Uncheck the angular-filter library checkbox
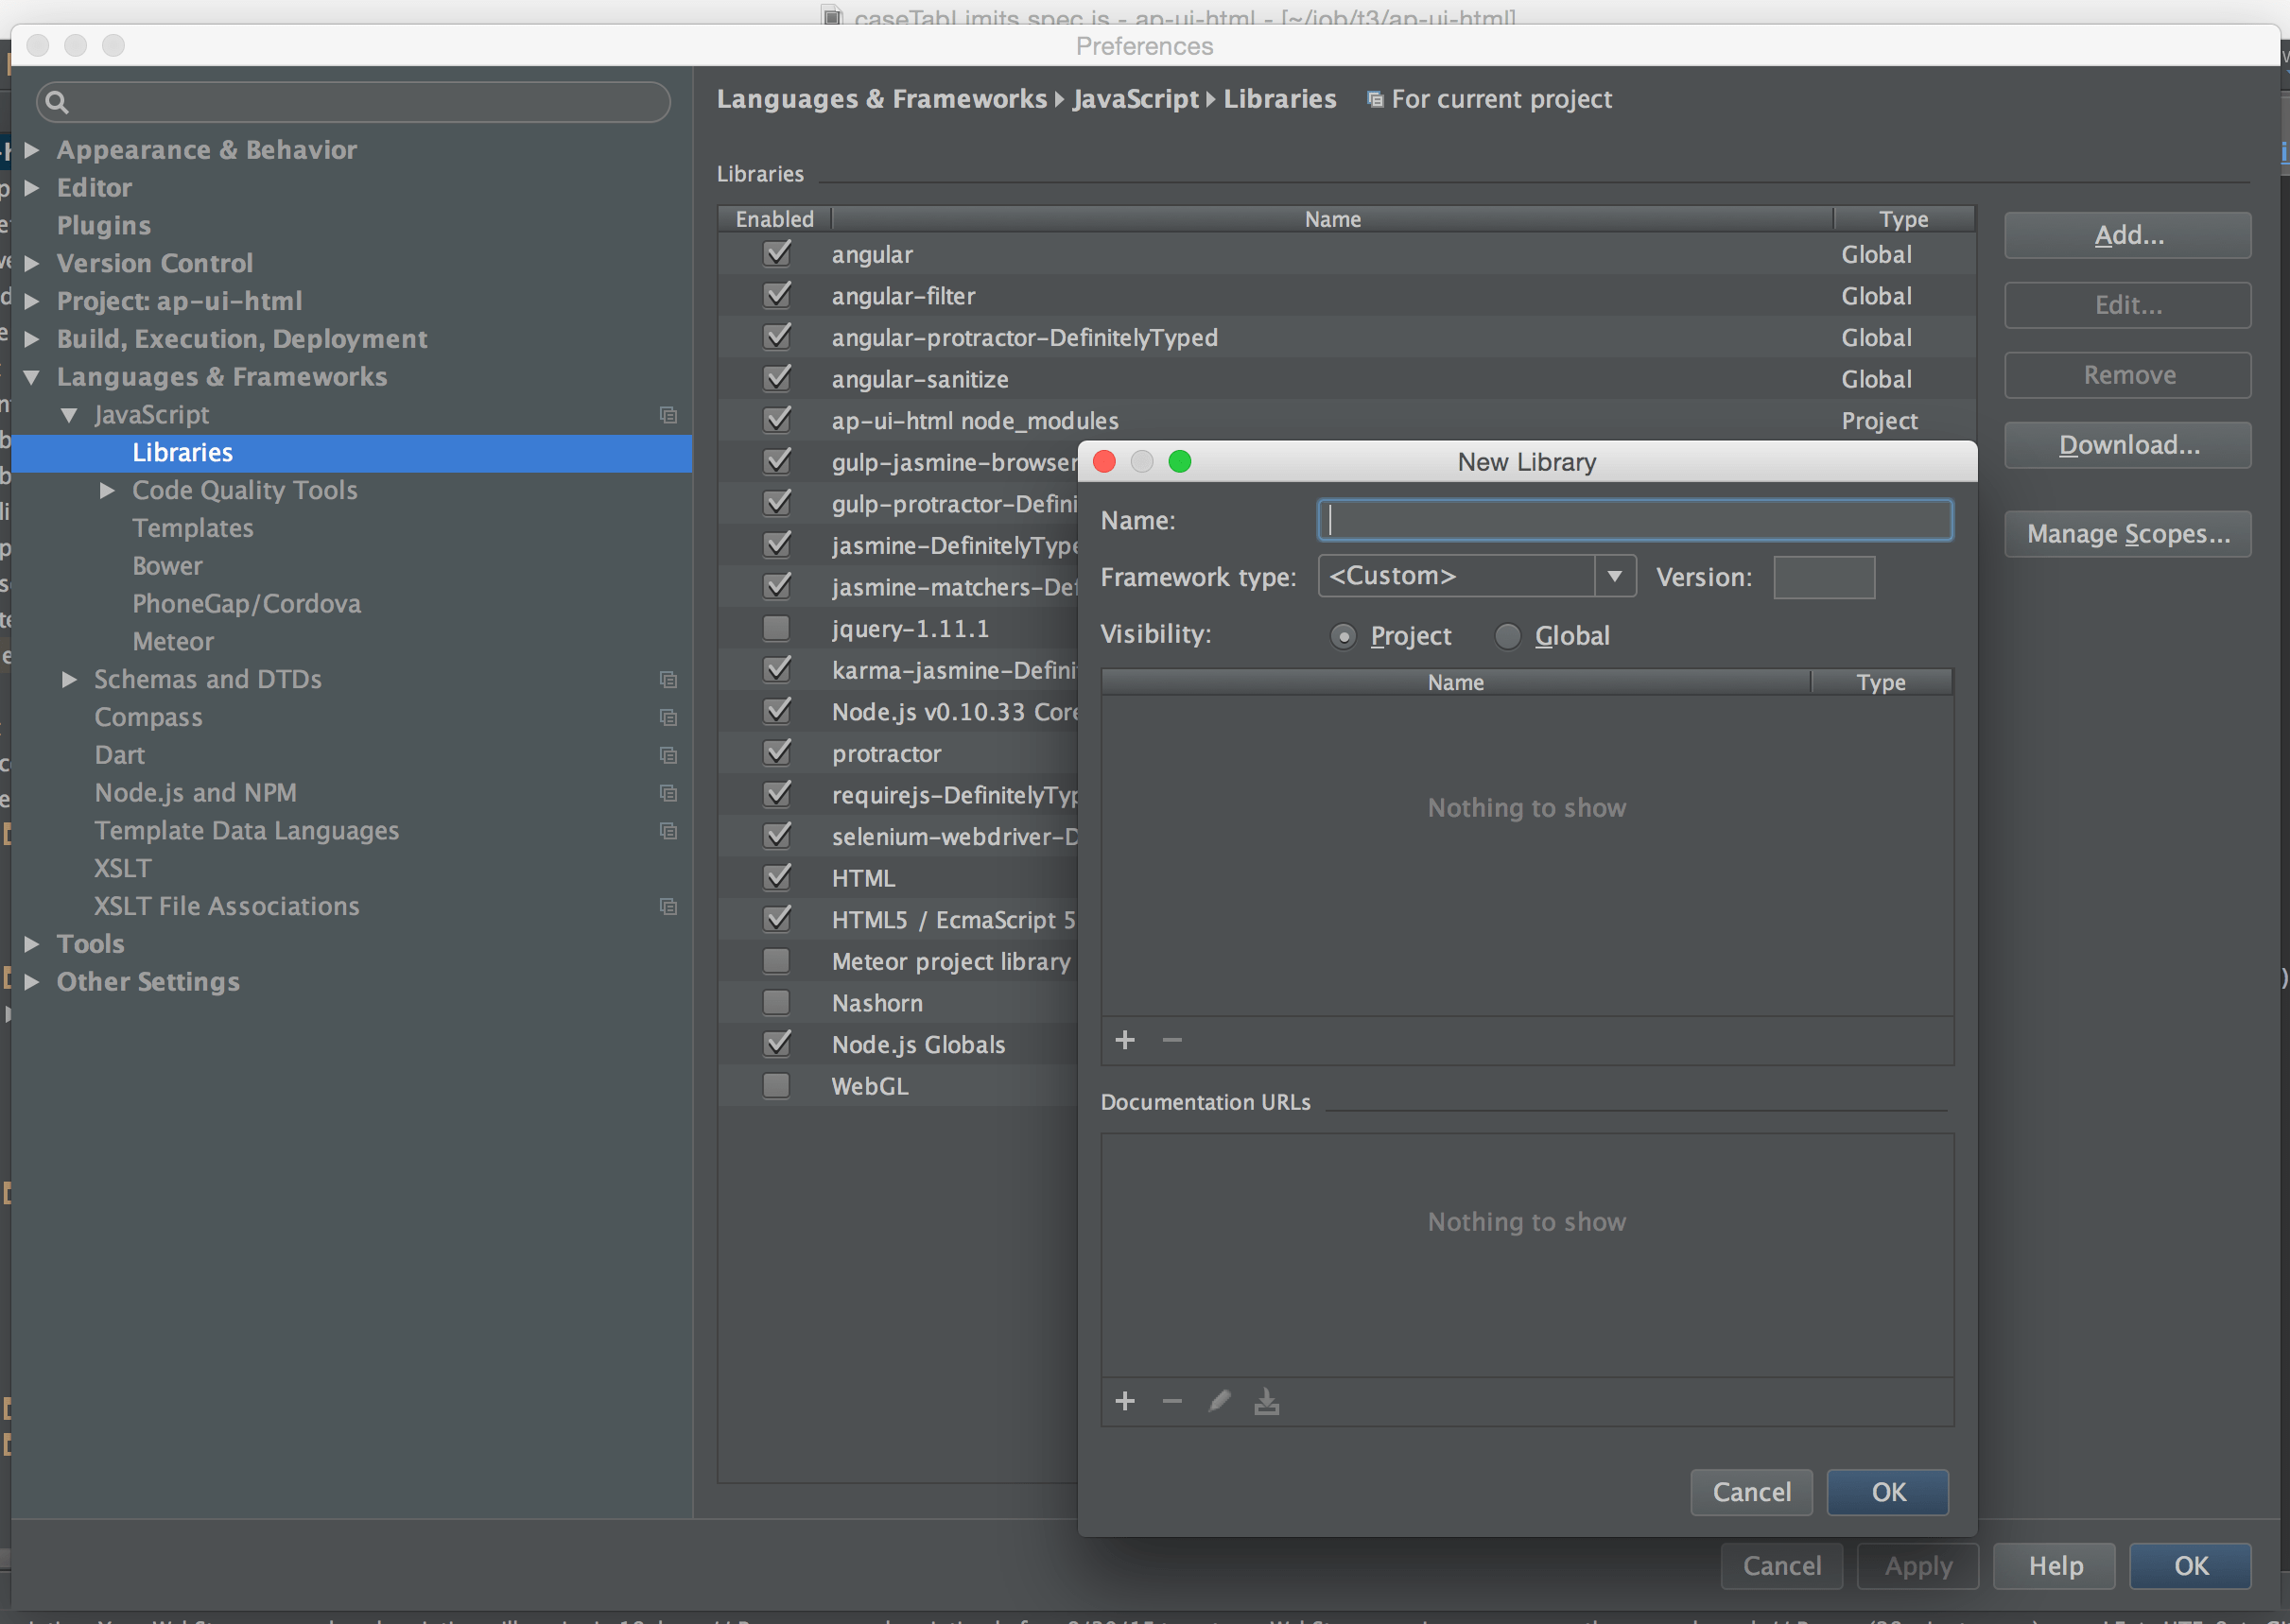 pos(776,296)
